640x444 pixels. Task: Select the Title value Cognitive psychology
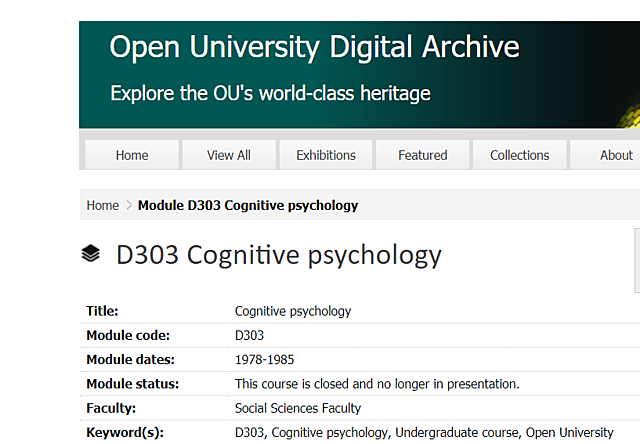[x=293, y=311]
